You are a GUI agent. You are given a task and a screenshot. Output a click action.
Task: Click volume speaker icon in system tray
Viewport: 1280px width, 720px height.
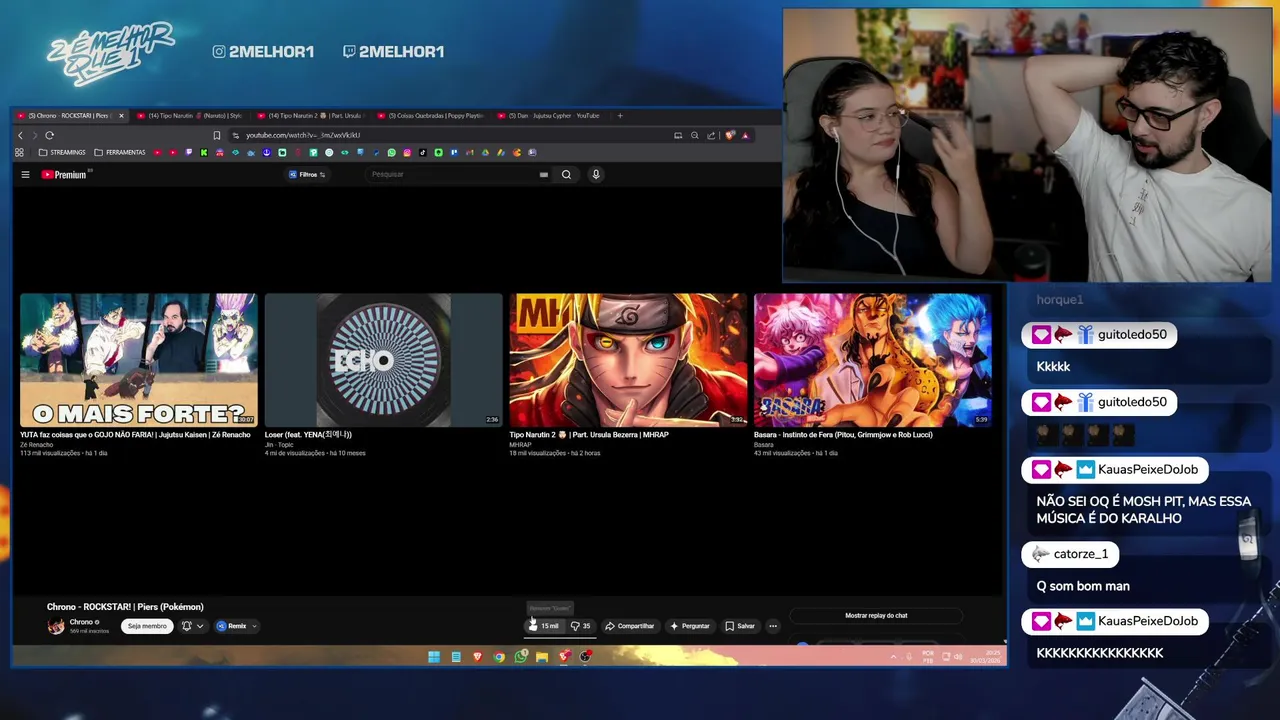(958, 657)
